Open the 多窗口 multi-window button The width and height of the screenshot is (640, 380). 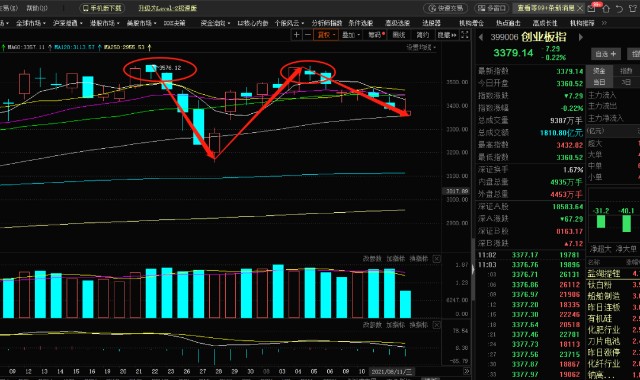coord(491,8)
